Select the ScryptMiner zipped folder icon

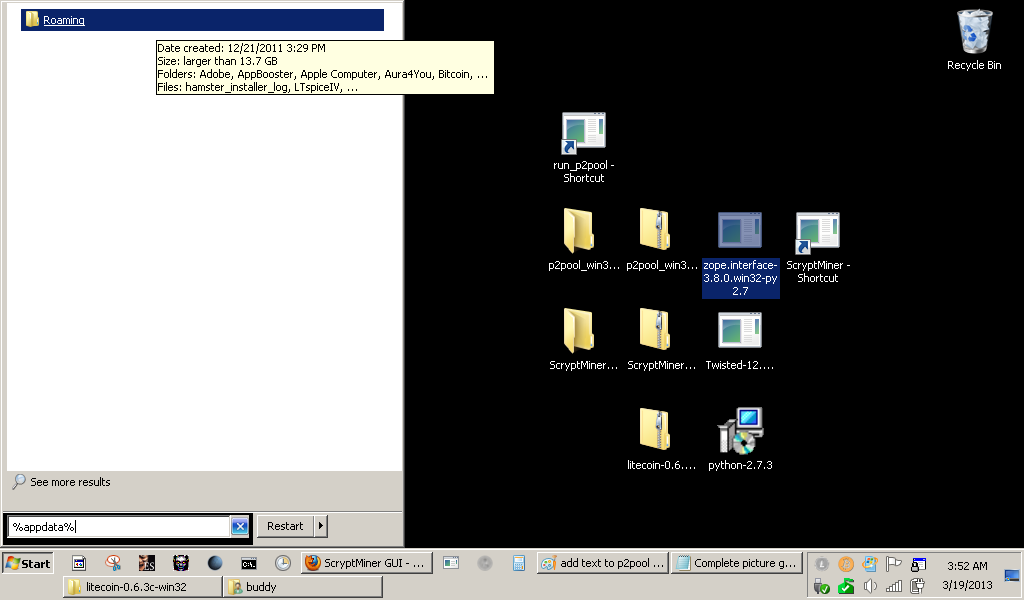(x=661, y=340)
